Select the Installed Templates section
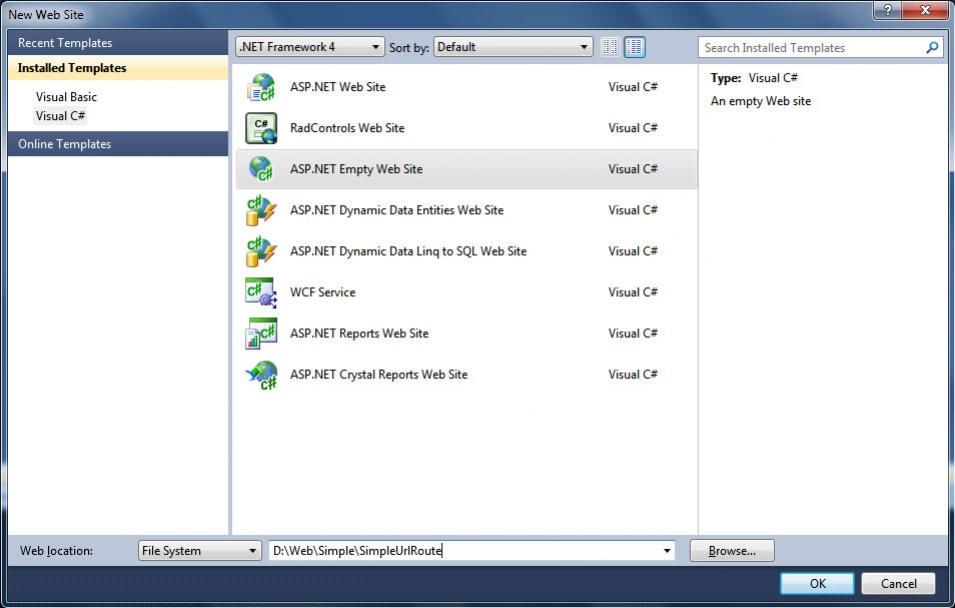This screenshot has height=608, width=955. coord(118,68)
